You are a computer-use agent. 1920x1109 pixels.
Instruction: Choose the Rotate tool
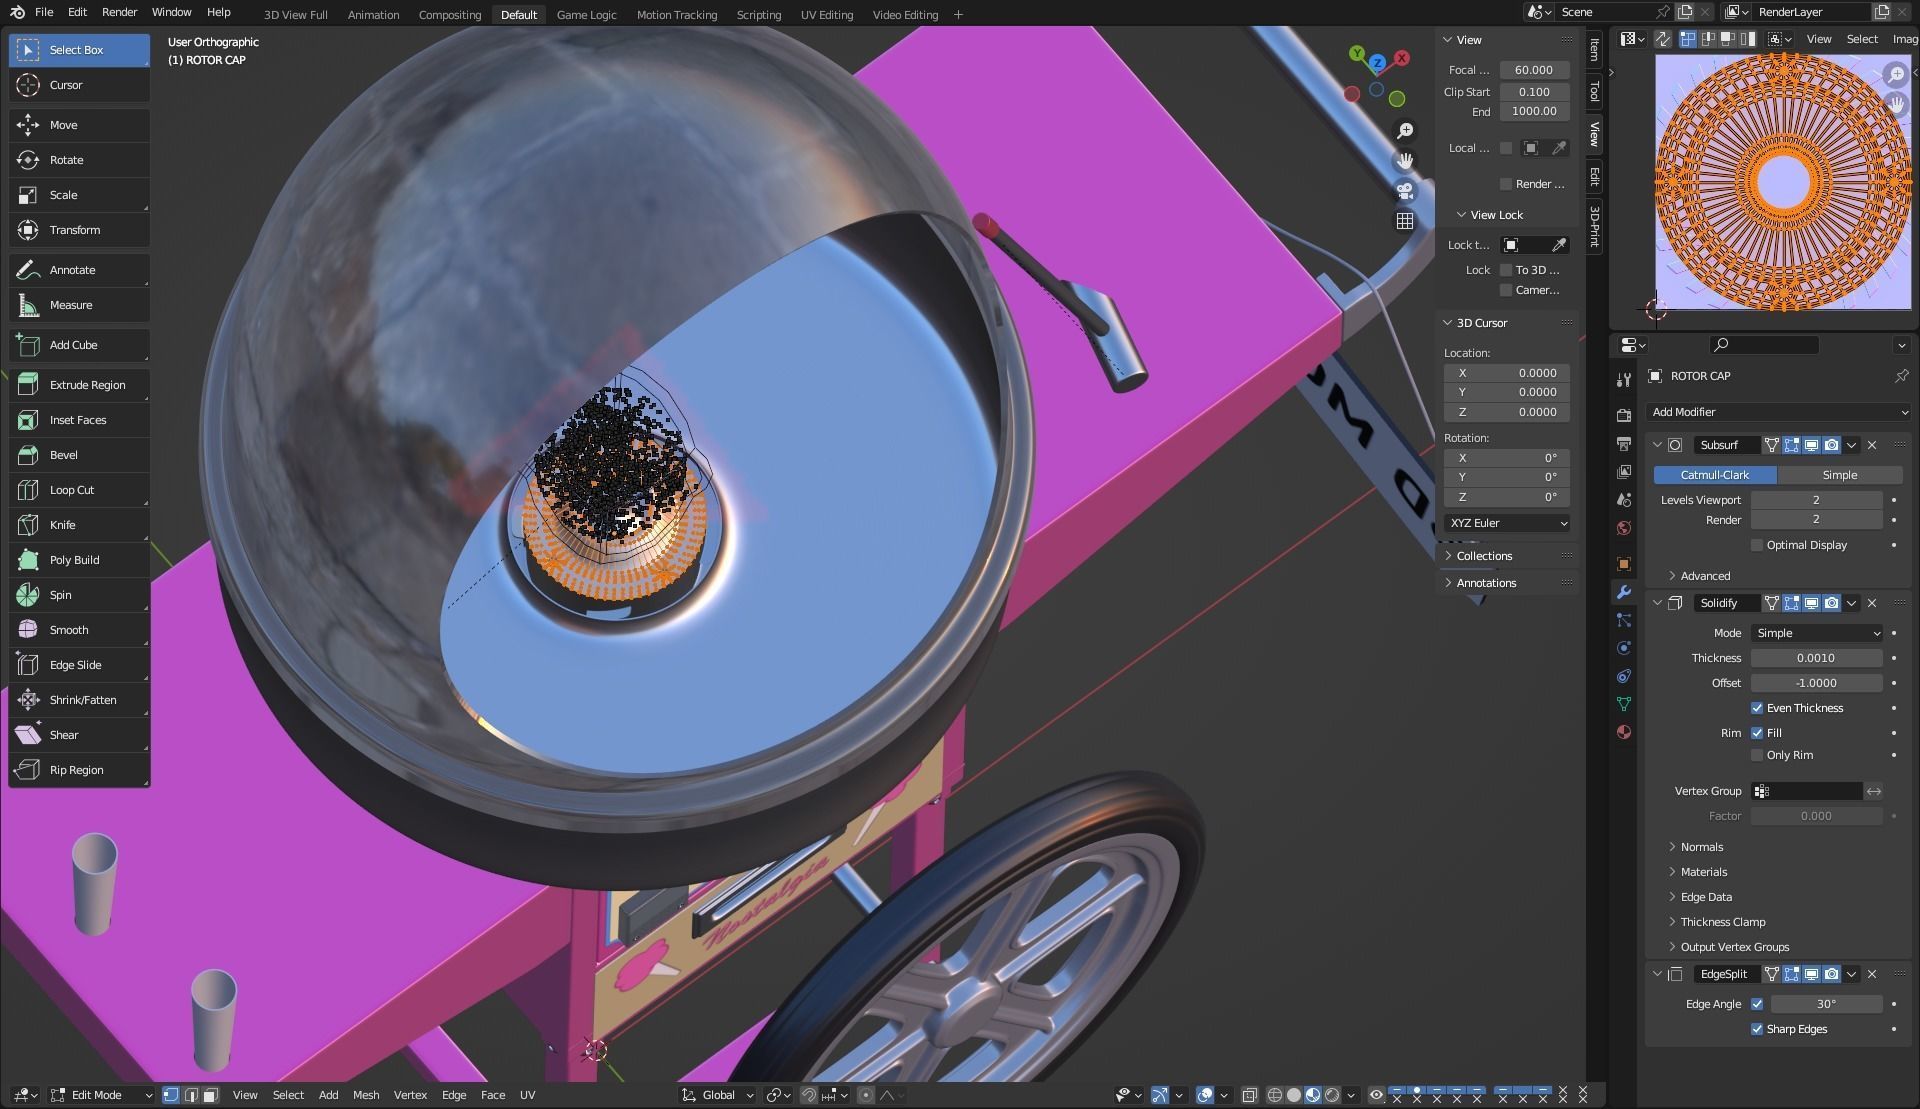[x=79, y=160]
